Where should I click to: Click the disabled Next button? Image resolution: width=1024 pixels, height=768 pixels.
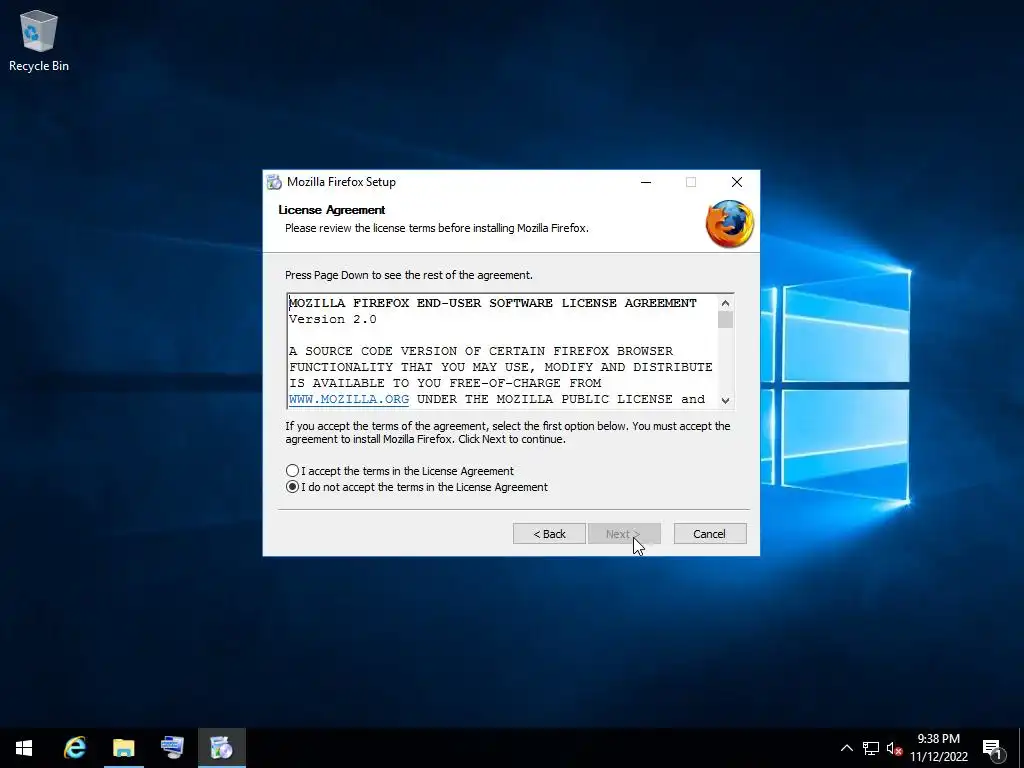click(624, 534)
